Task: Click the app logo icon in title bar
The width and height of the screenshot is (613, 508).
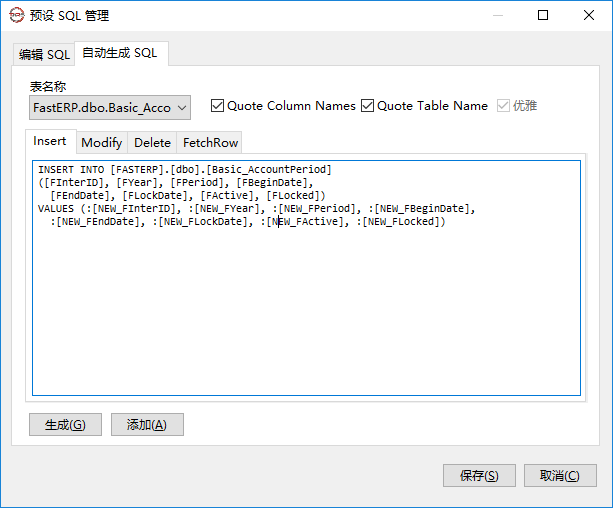Action: pos(16,15)
